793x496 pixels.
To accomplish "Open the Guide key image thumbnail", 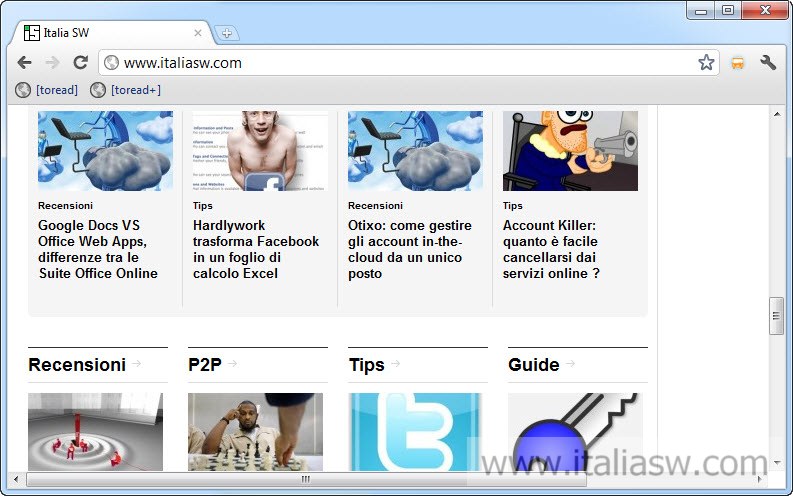I will click(x=576, y=432).
